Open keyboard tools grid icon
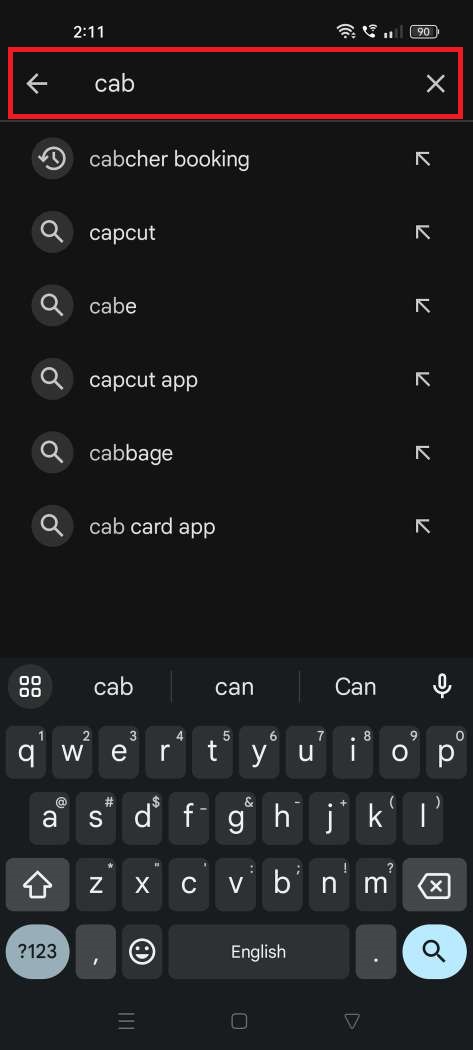Screen dimensions: 473x1050 (x=30, y=686)
